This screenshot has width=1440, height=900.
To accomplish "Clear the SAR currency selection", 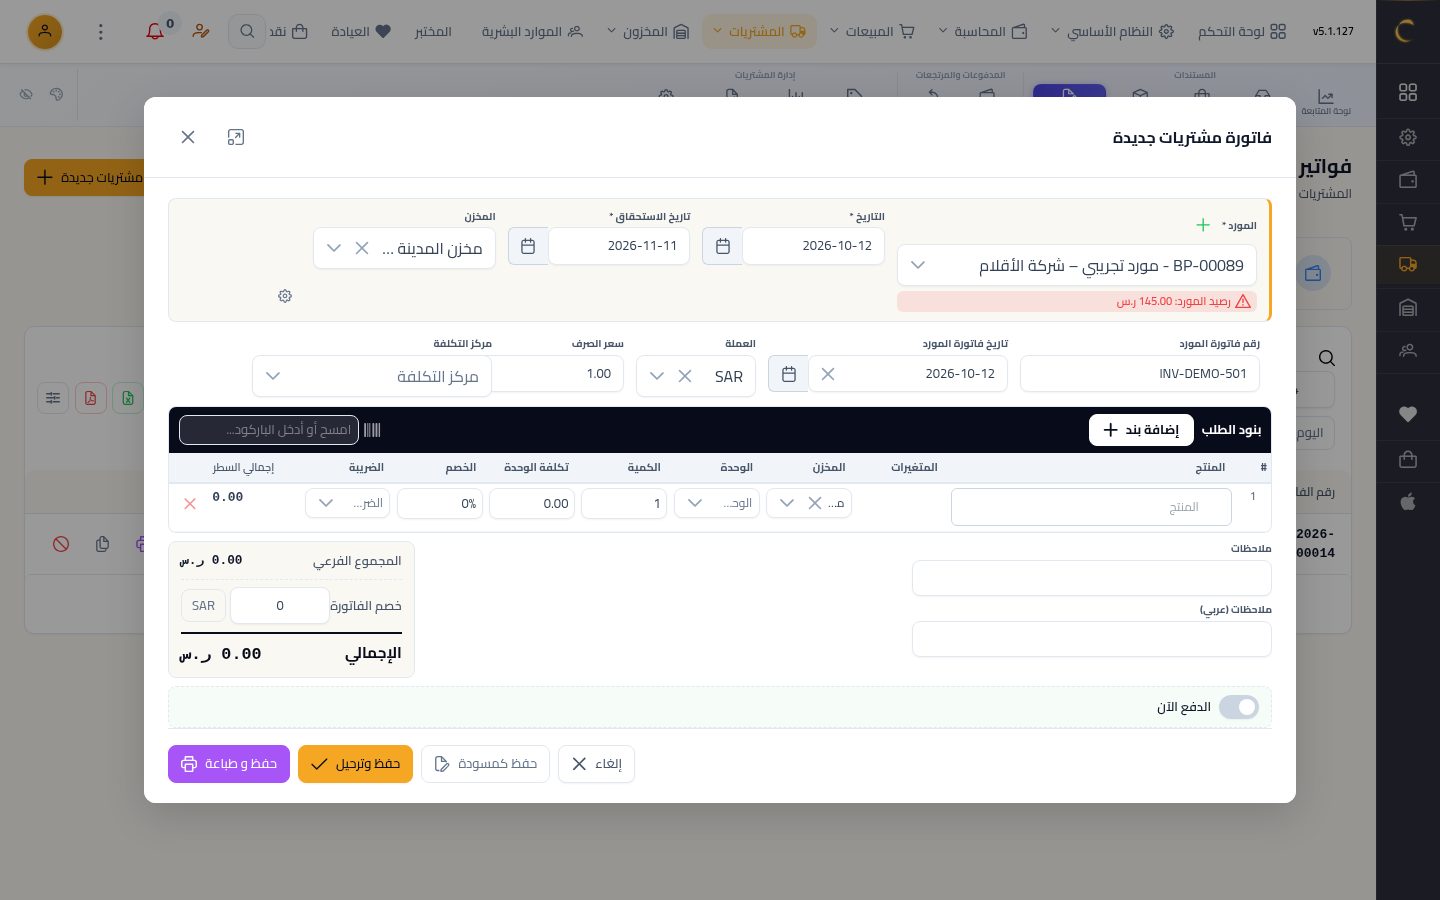I will click(685, 376).
